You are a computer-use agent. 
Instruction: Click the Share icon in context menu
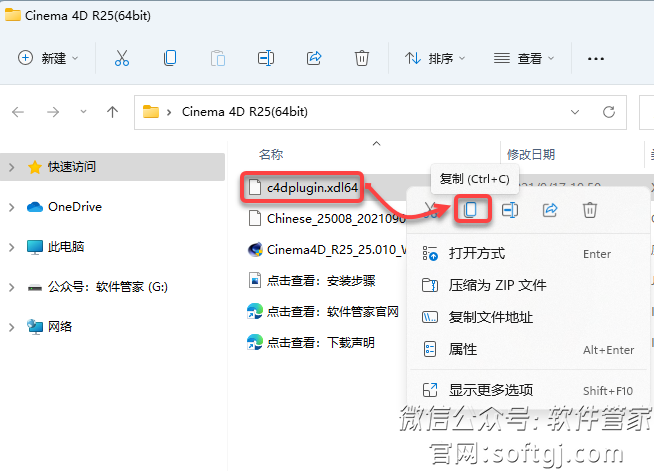click(x=549, y=209)
